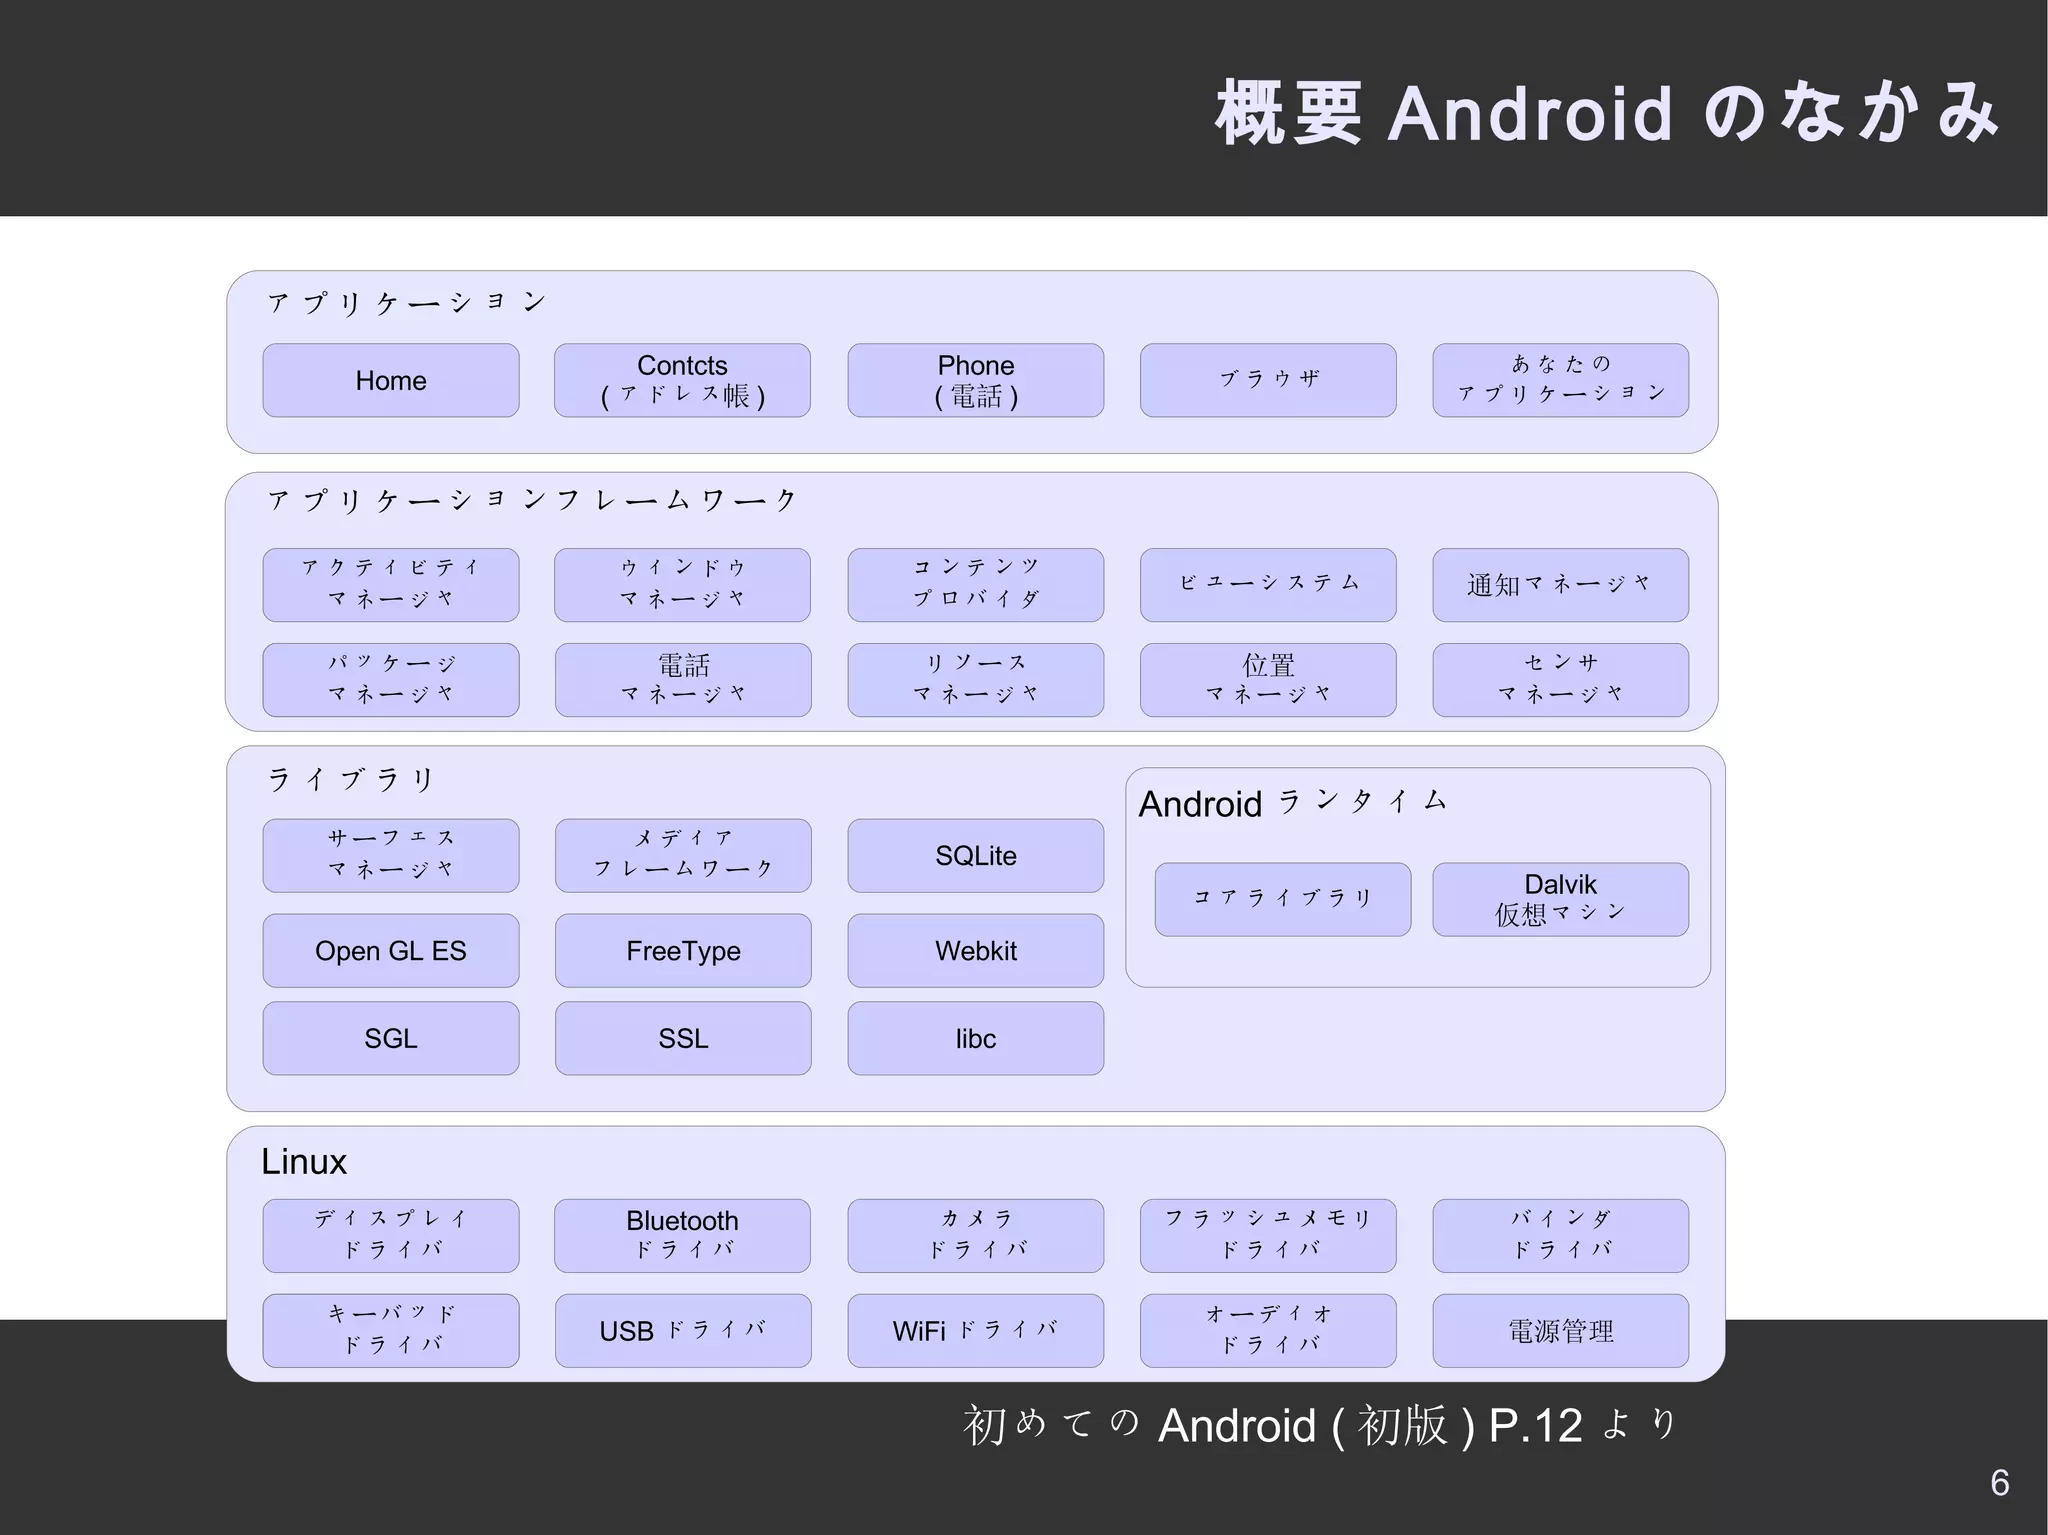Screen dimensions: 2048x1535
Task: Select the WiFi ドライバ box
Action: pos(976,1330)
